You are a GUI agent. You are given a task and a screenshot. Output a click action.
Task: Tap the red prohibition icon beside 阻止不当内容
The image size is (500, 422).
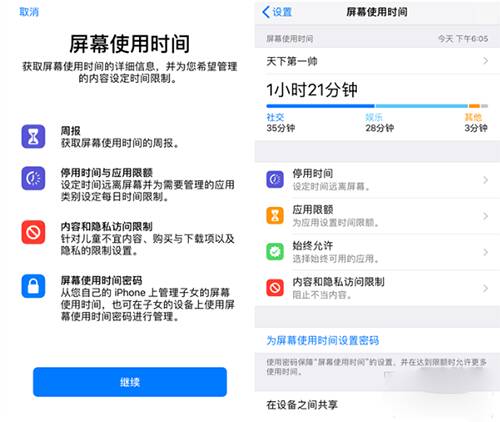(x=275, y=288)
